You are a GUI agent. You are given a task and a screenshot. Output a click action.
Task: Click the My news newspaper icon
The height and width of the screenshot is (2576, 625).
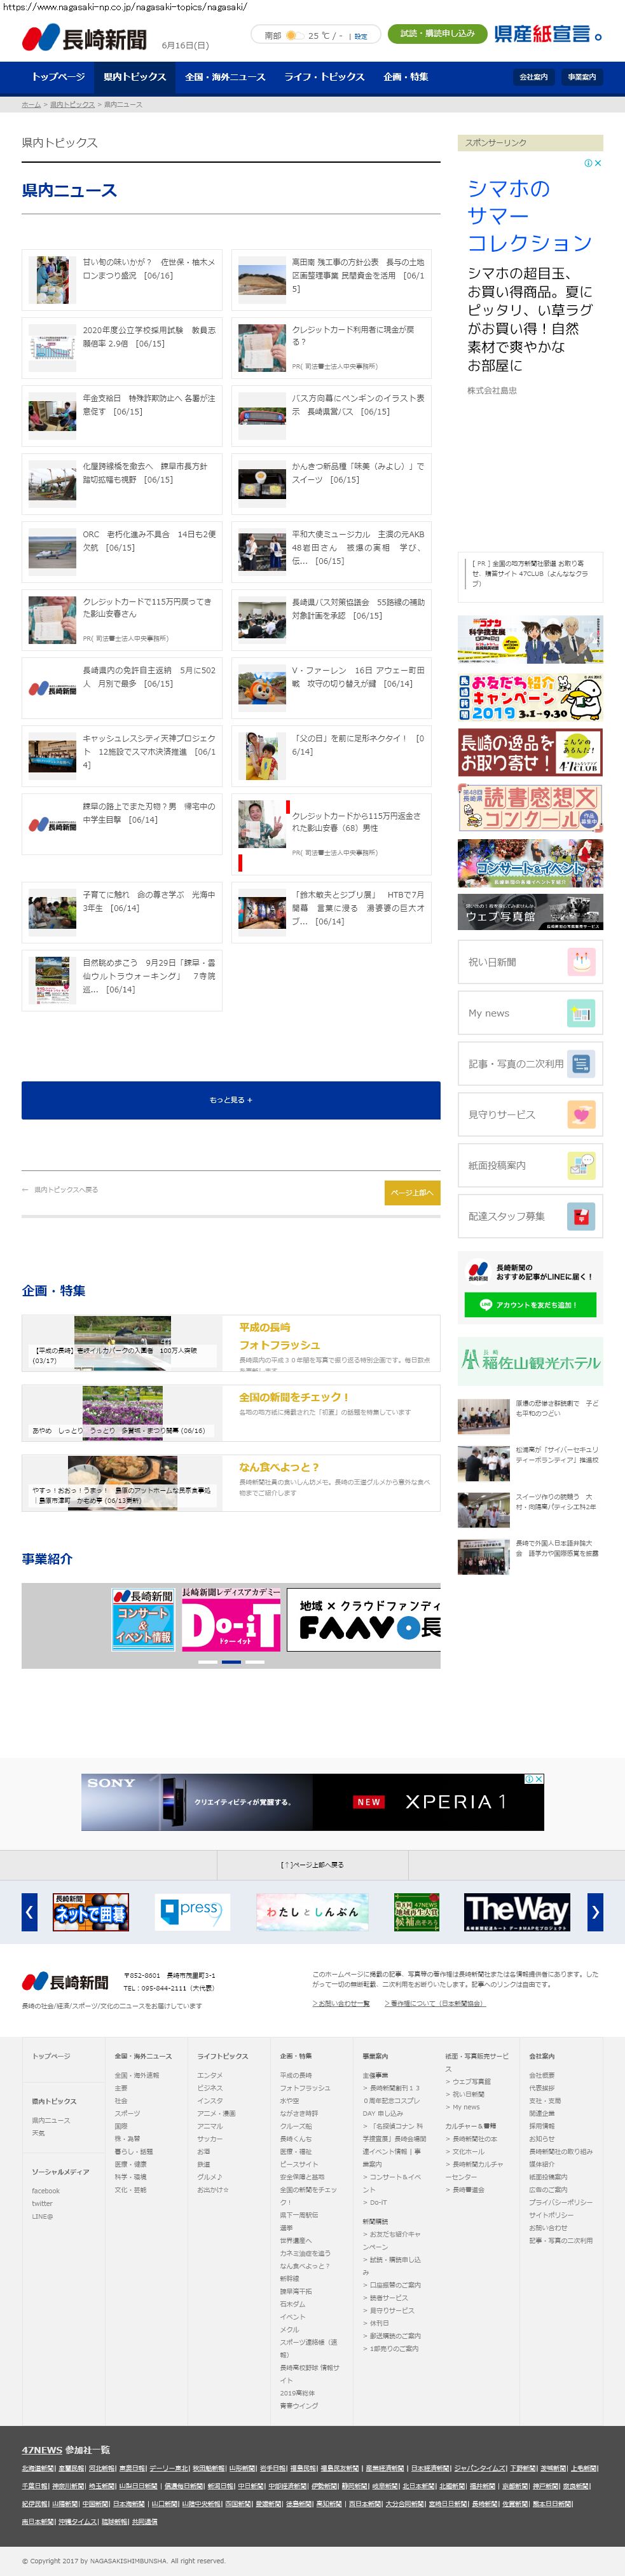click(x=580, y=1013)
